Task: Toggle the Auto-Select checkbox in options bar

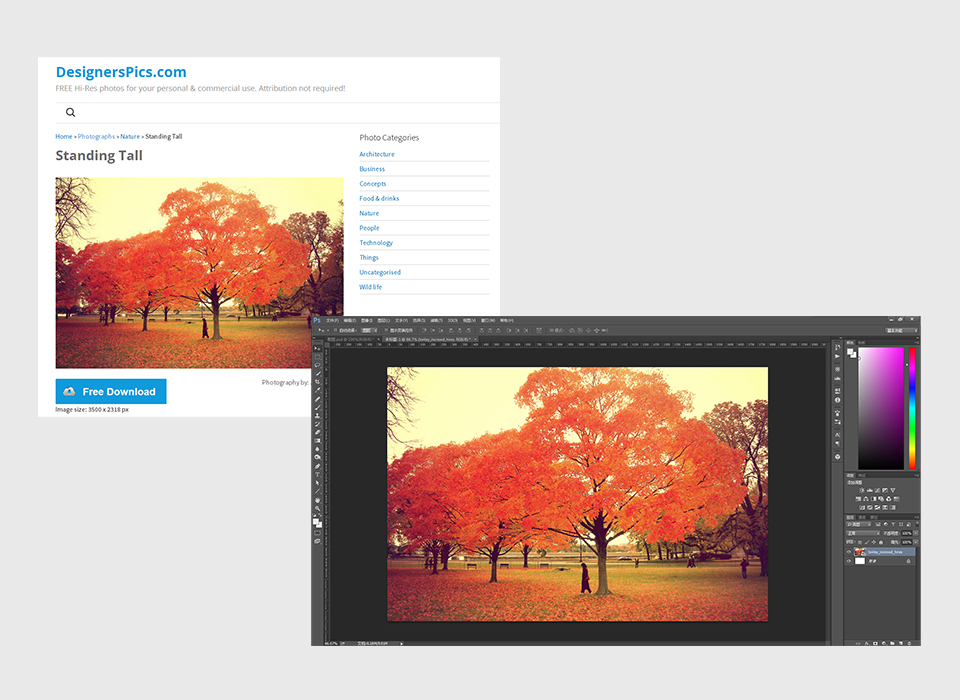Action: click(336, 330)
